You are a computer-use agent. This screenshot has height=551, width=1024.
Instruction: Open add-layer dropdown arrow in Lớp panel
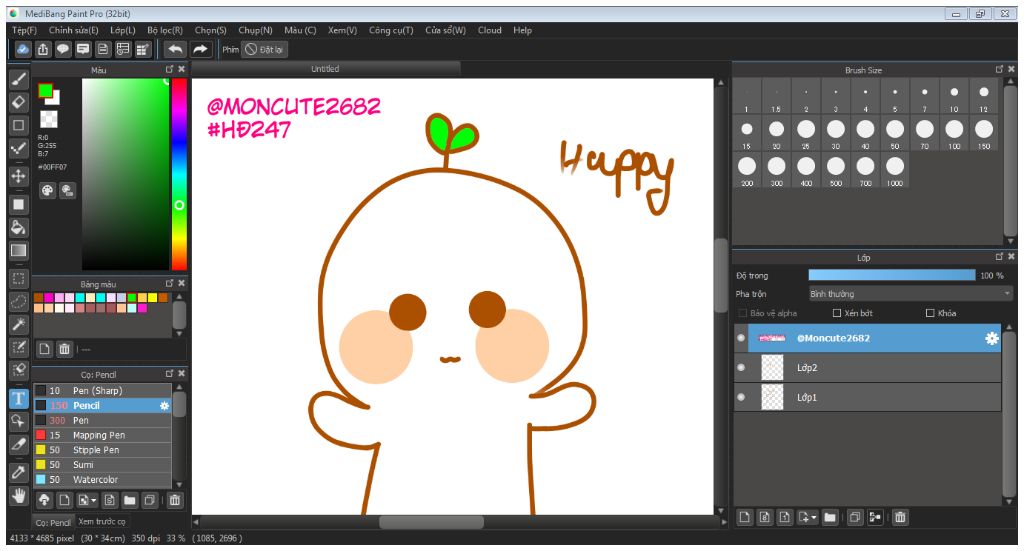point(814,518)
